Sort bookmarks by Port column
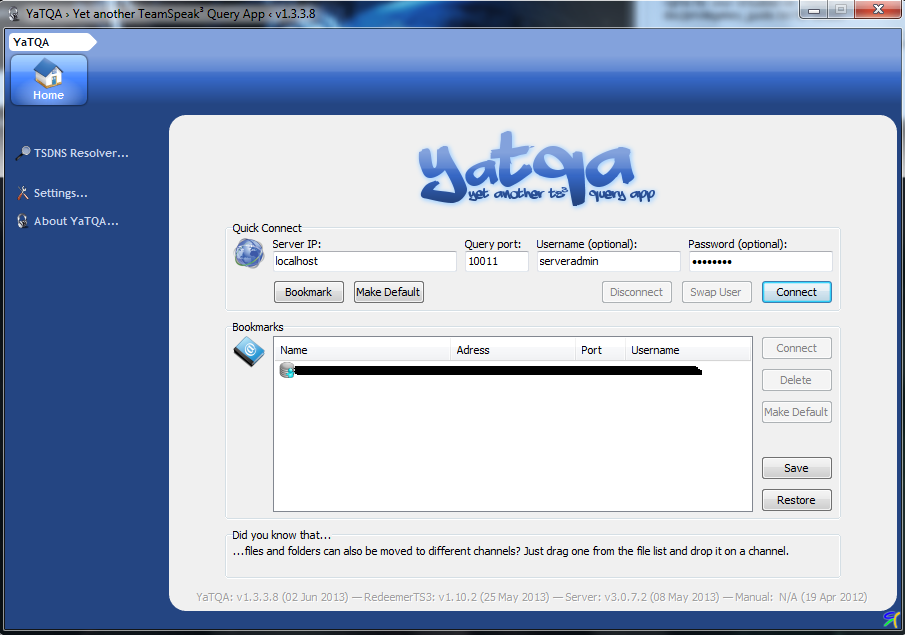This screenshot has height=635, width=905. (x=600, y=350)
